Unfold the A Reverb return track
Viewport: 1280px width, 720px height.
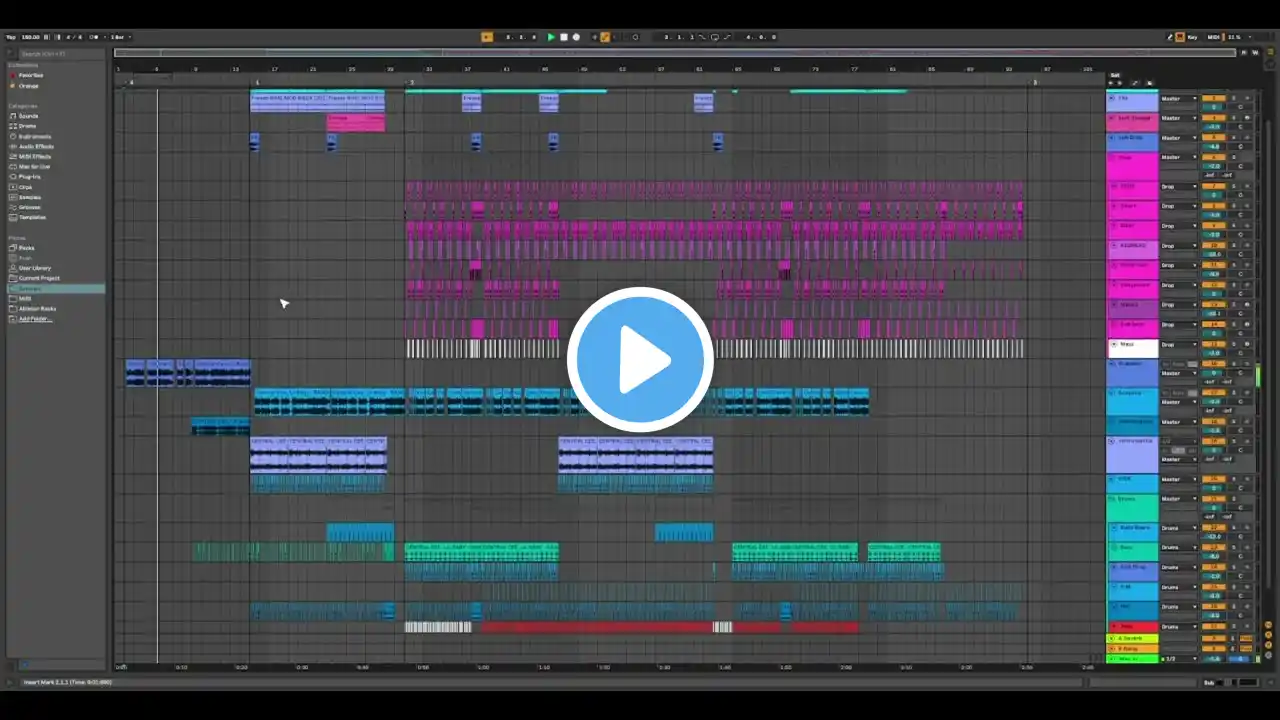click(1112, 638)
